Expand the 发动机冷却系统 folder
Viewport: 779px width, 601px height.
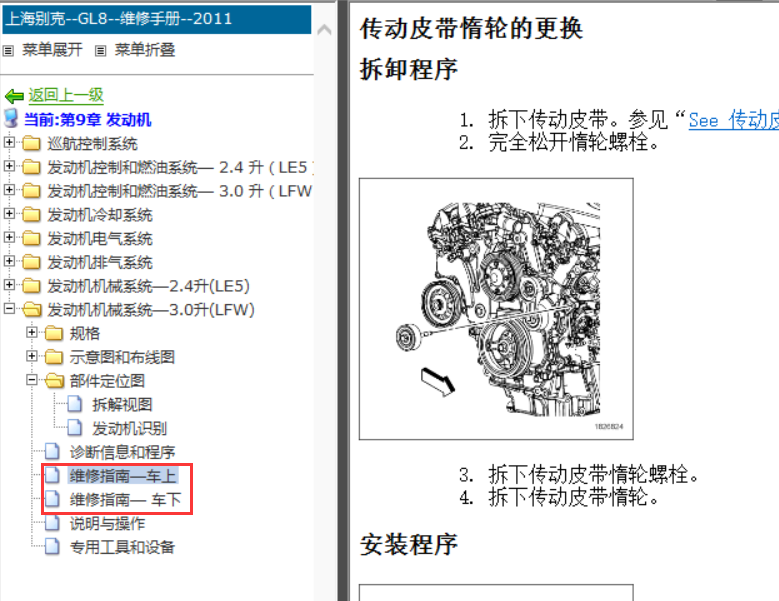click(9, 214)
